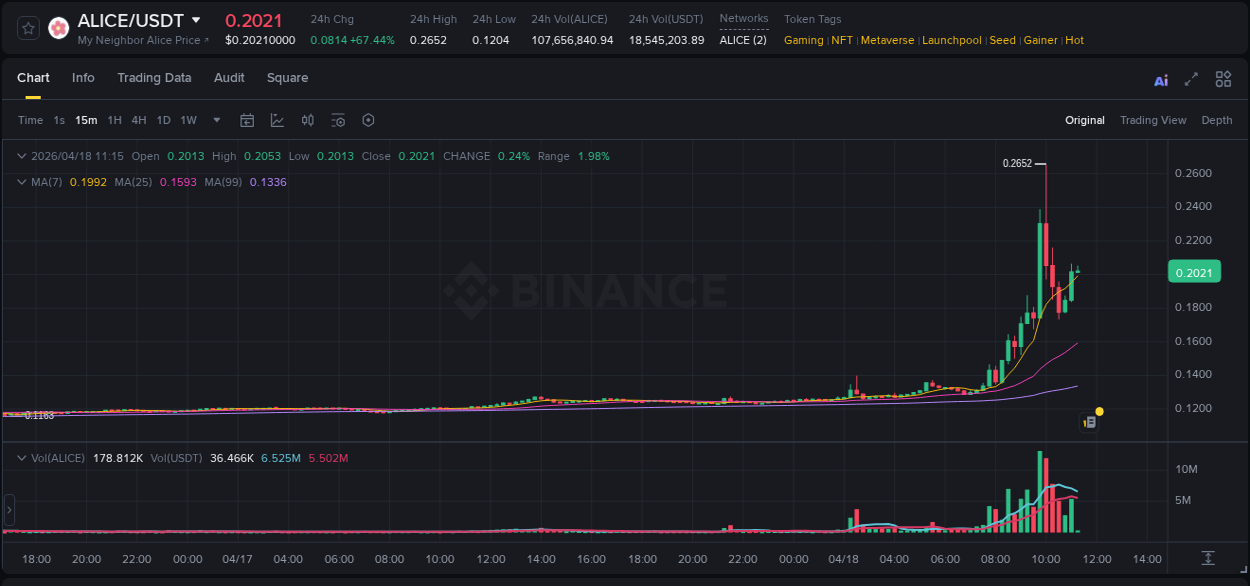The width and height of the screenshot is (1250, 586).
Task: Open the widgets grid icon
Action: pyautogui.click(x=1223, y=78)
